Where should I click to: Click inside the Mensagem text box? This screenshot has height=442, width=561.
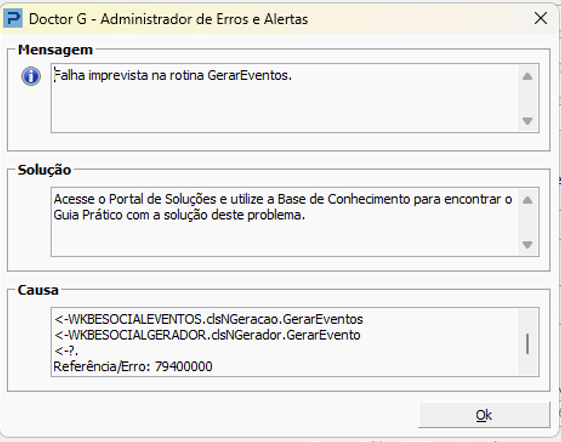(x=285, y=98)
